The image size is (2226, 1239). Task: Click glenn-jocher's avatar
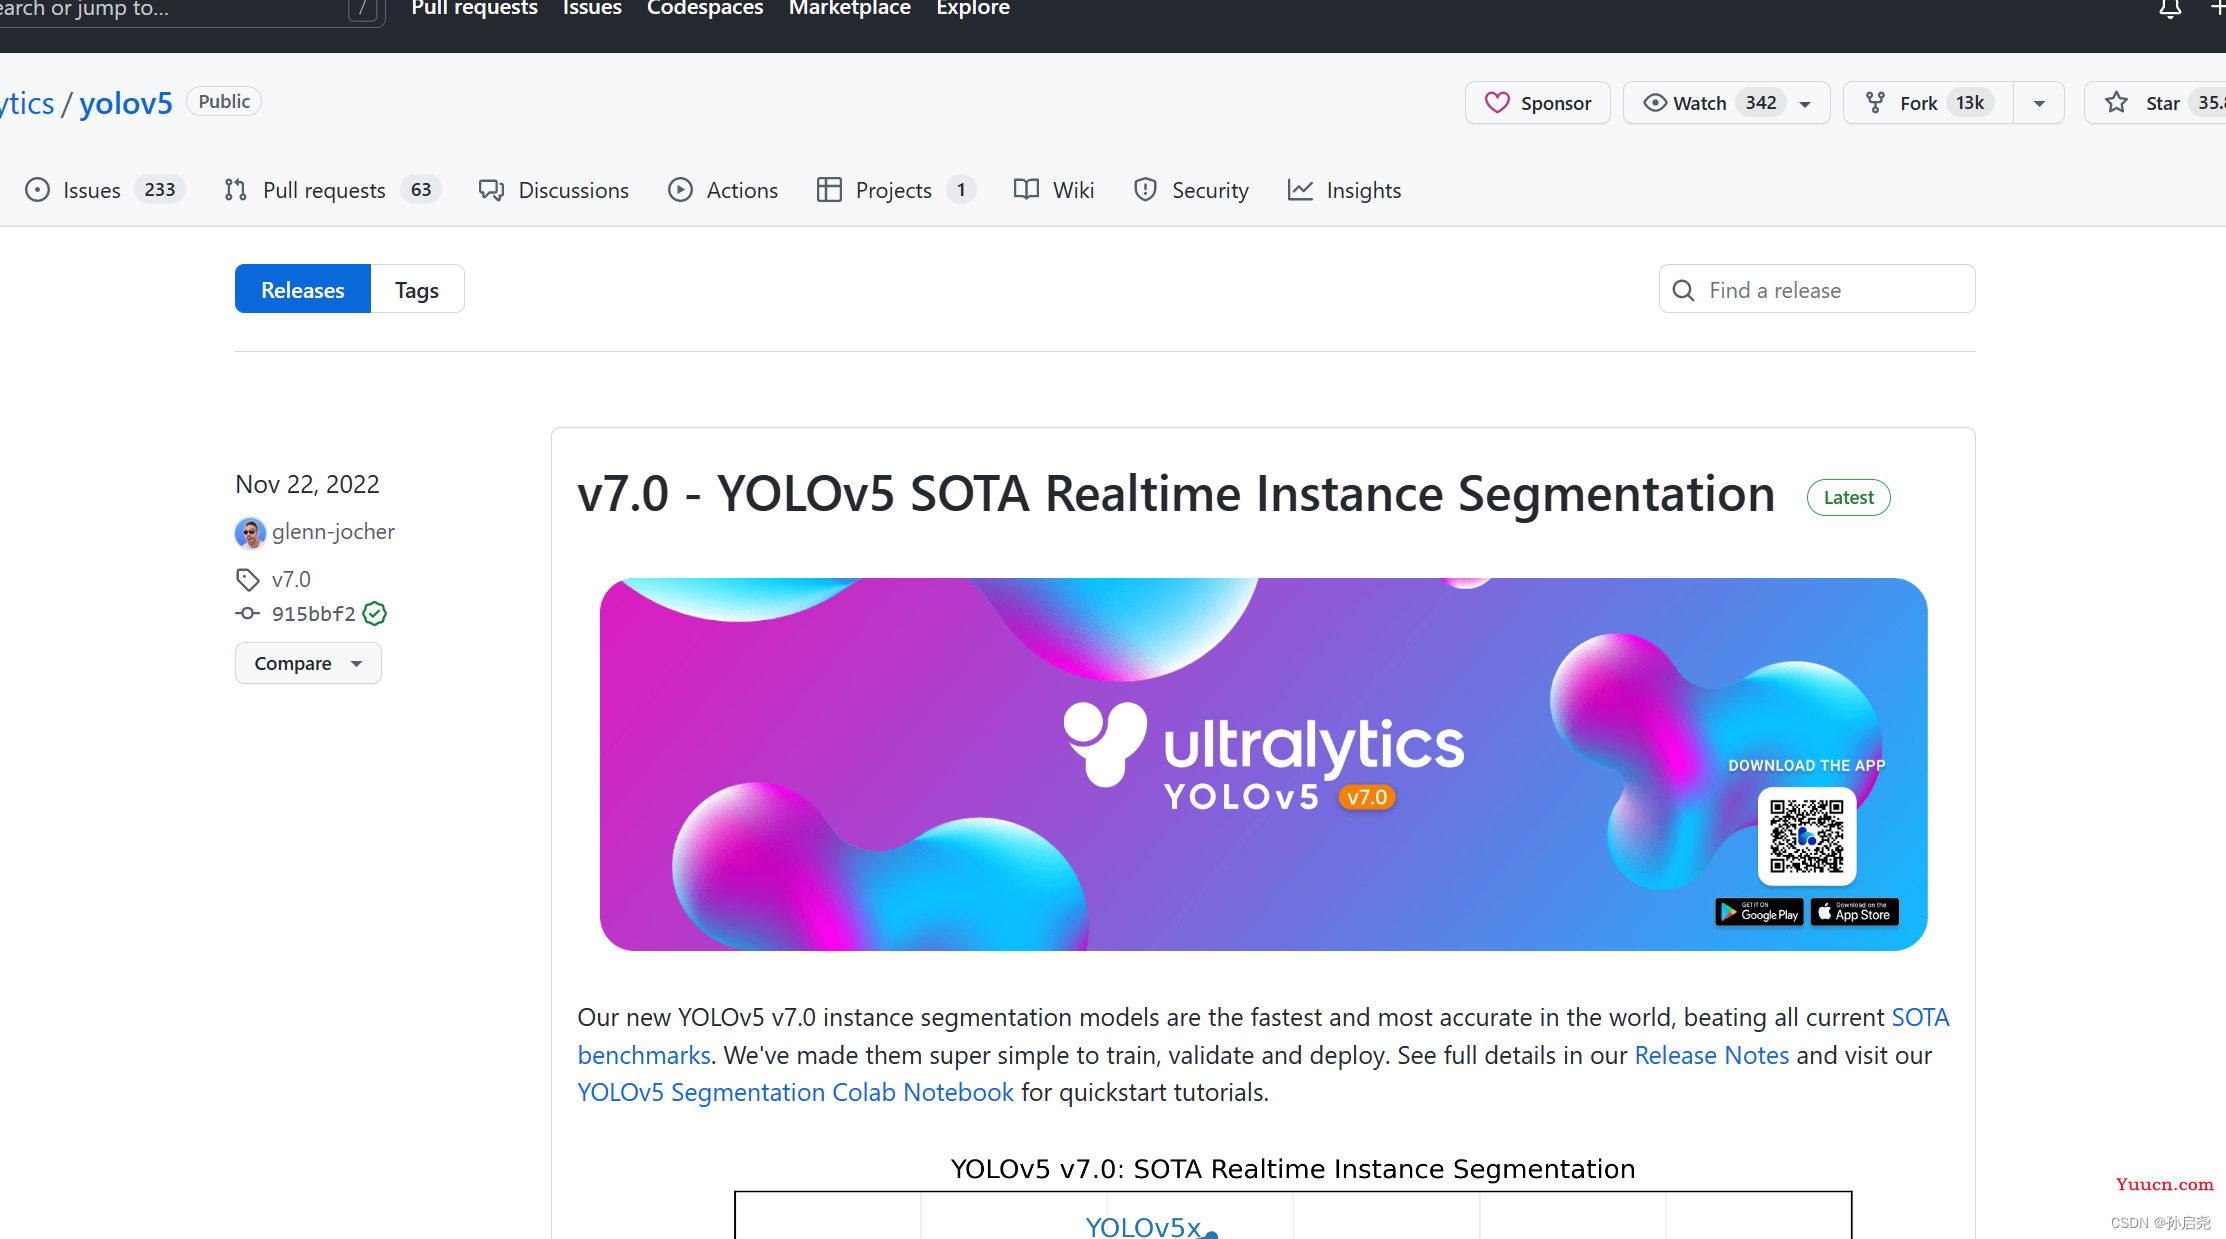250,532
